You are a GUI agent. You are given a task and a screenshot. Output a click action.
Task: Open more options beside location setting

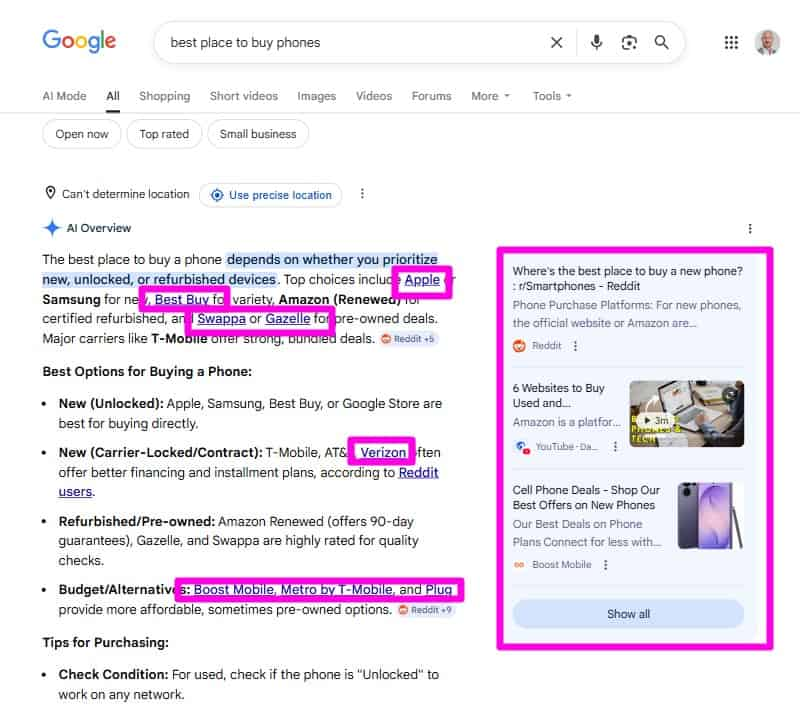(x=362, y=194)
